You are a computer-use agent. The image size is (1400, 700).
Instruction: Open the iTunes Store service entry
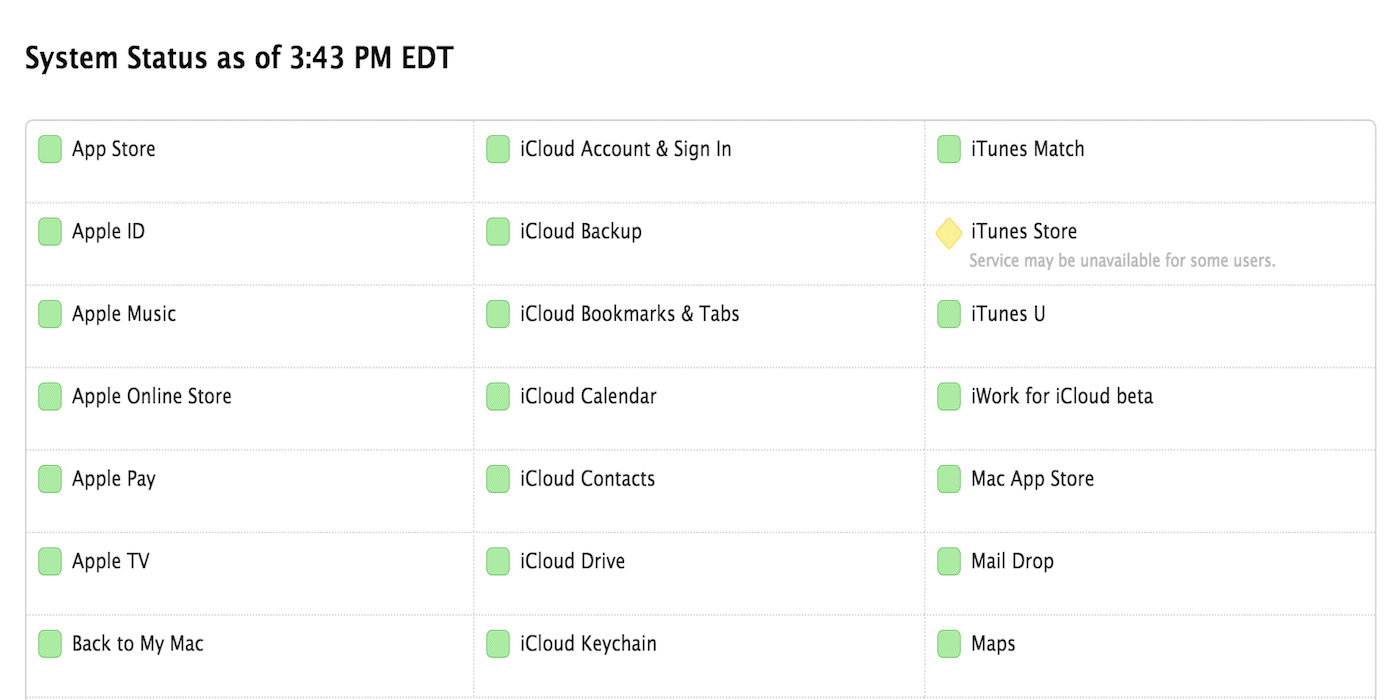[1022, 231]
